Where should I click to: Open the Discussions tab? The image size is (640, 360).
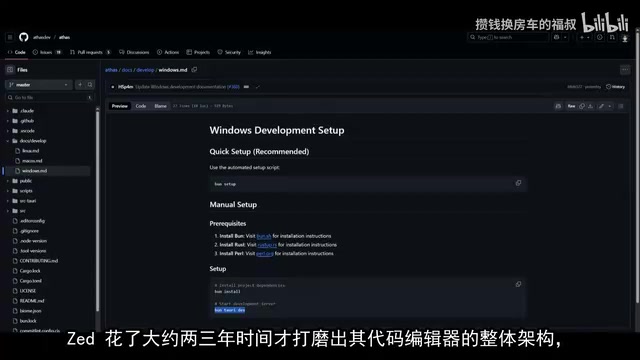pyautogui.click(x=134, y=52)
